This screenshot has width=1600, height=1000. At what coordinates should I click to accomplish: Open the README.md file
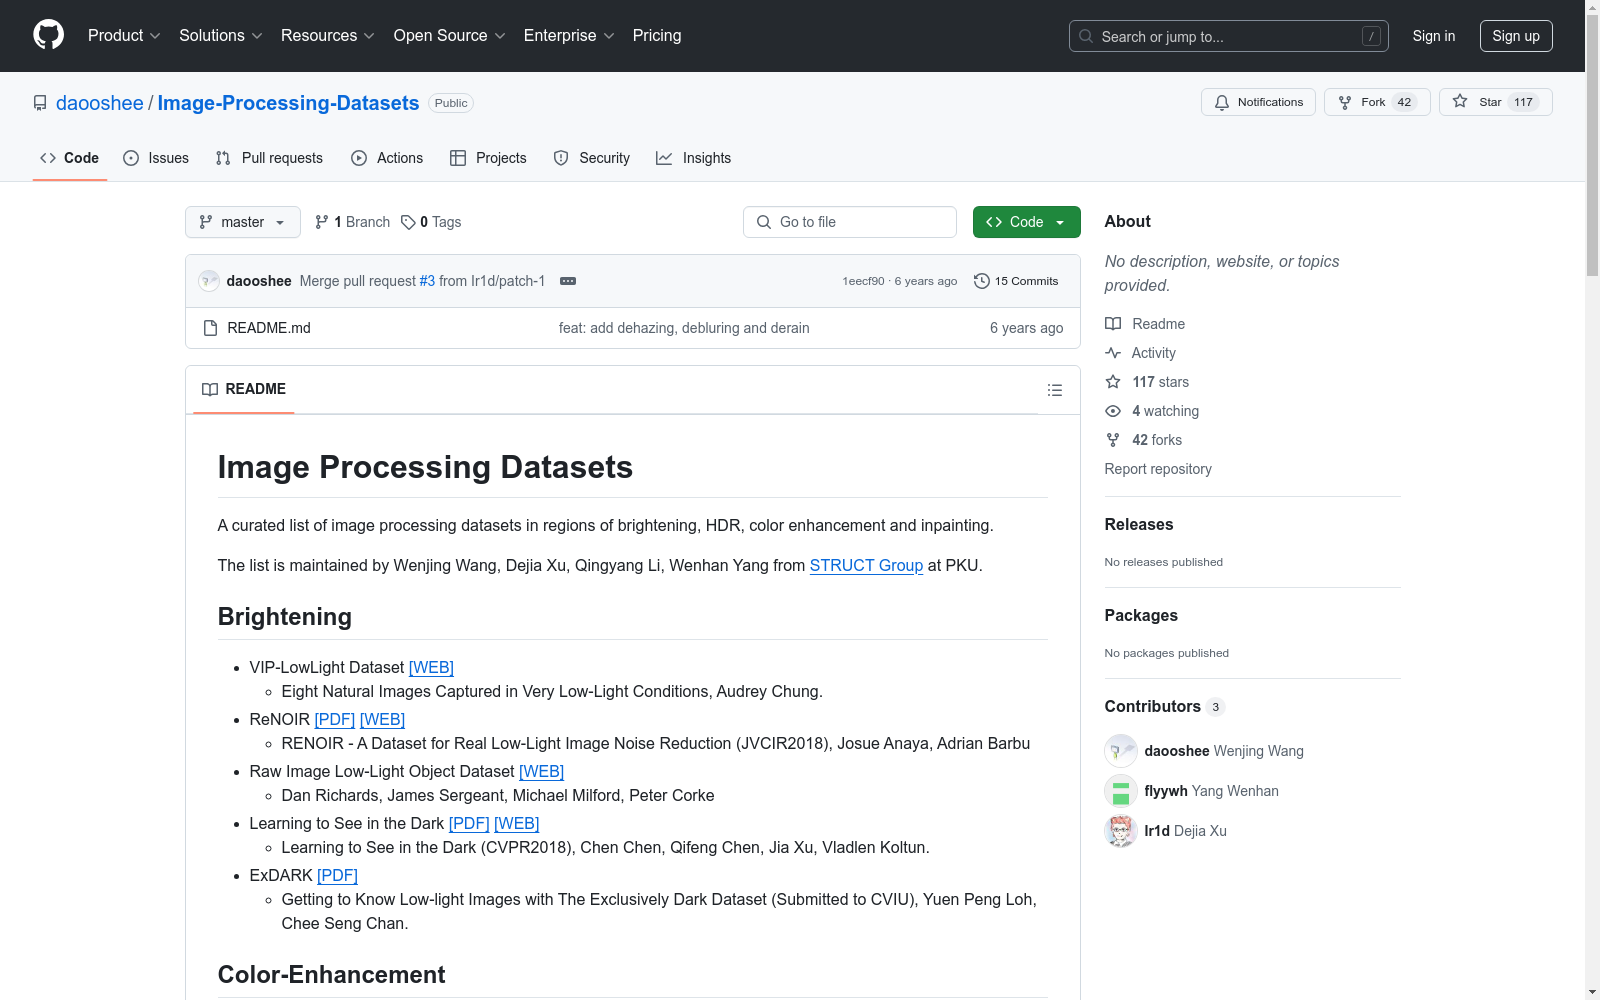(269, 328)
